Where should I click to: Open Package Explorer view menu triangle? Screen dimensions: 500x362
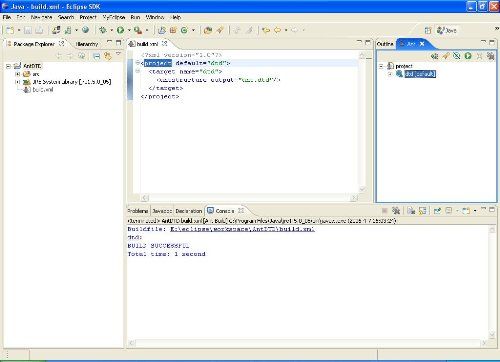(118, 54)
